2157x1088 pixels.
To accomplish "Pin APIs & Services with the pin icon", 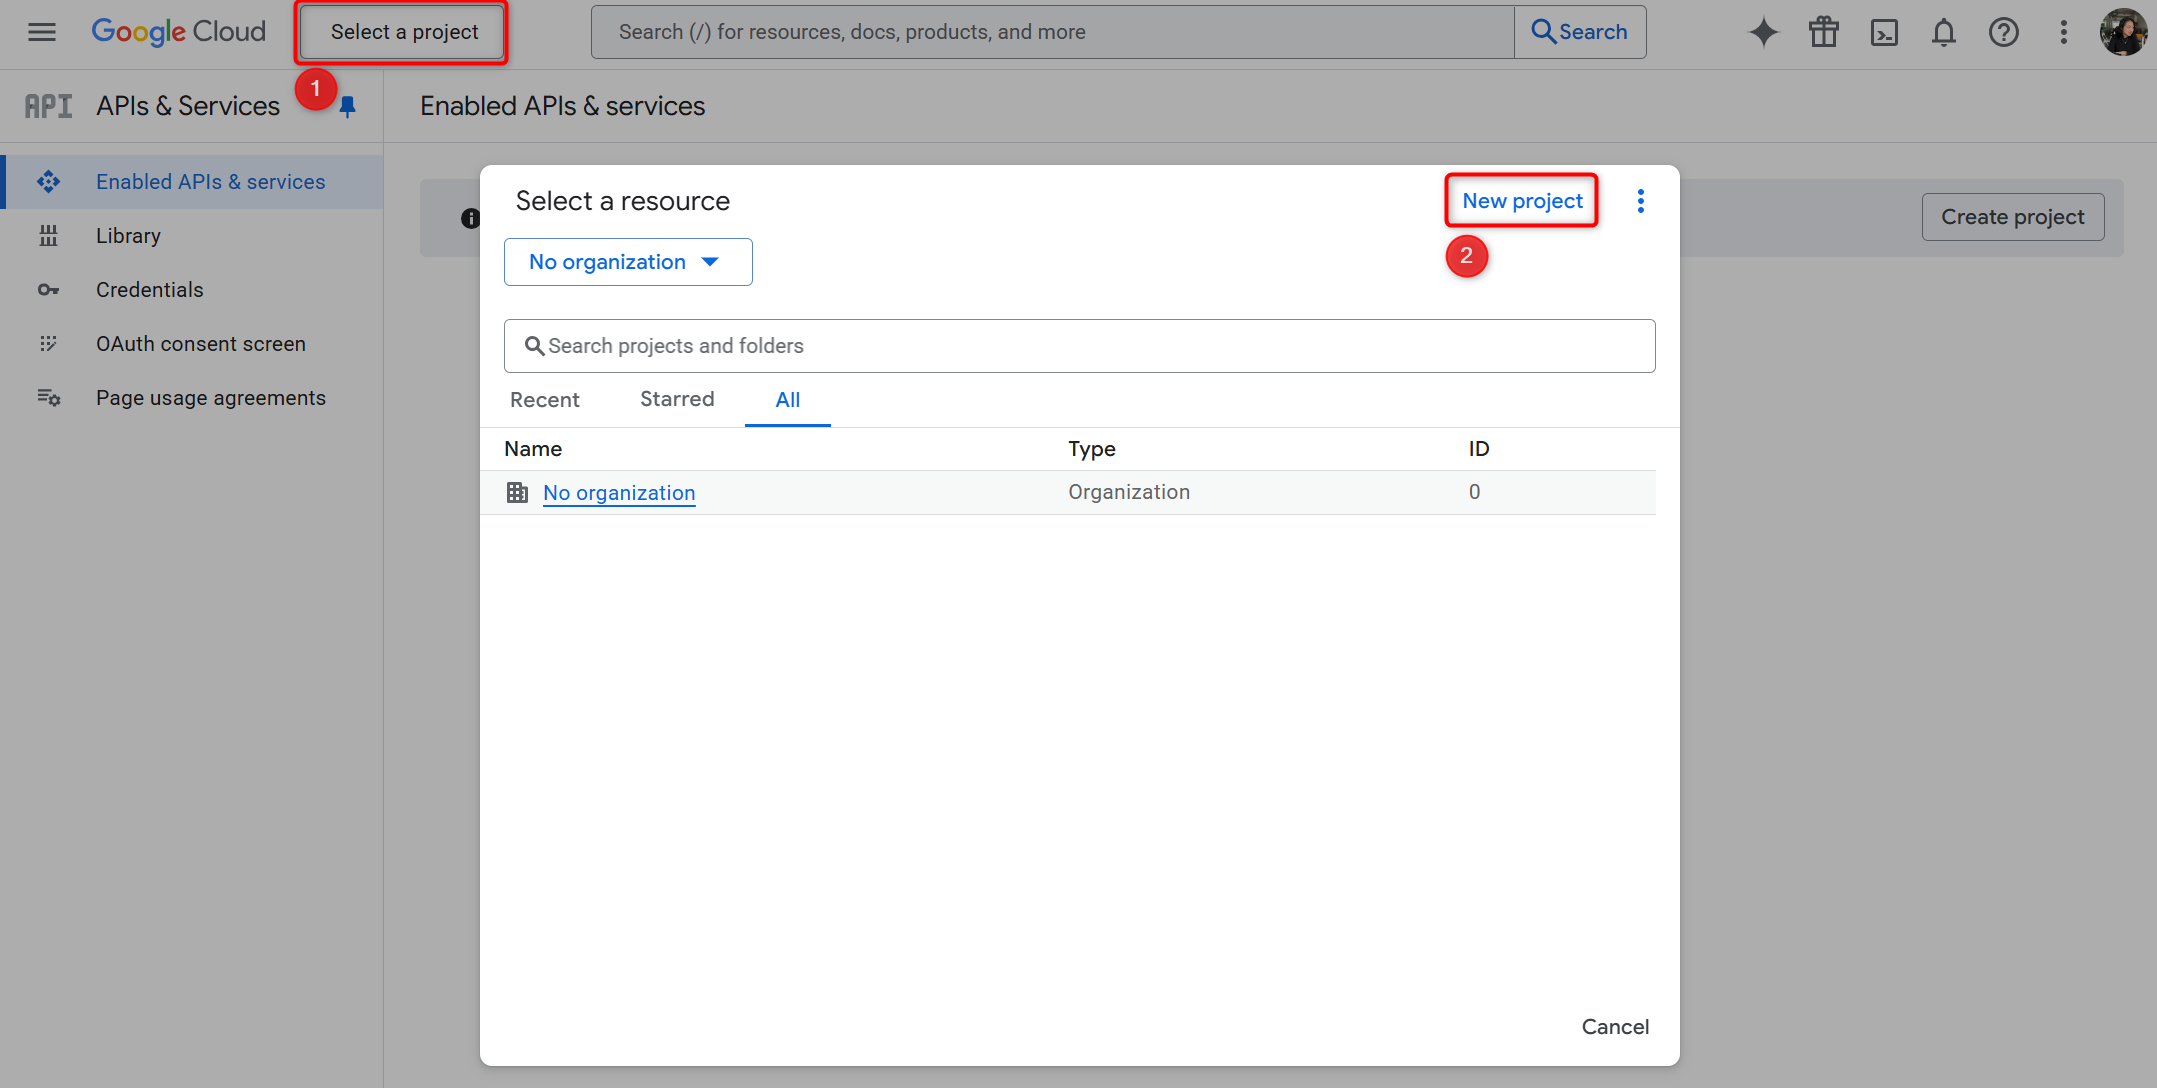I will [x=347, y=106].
